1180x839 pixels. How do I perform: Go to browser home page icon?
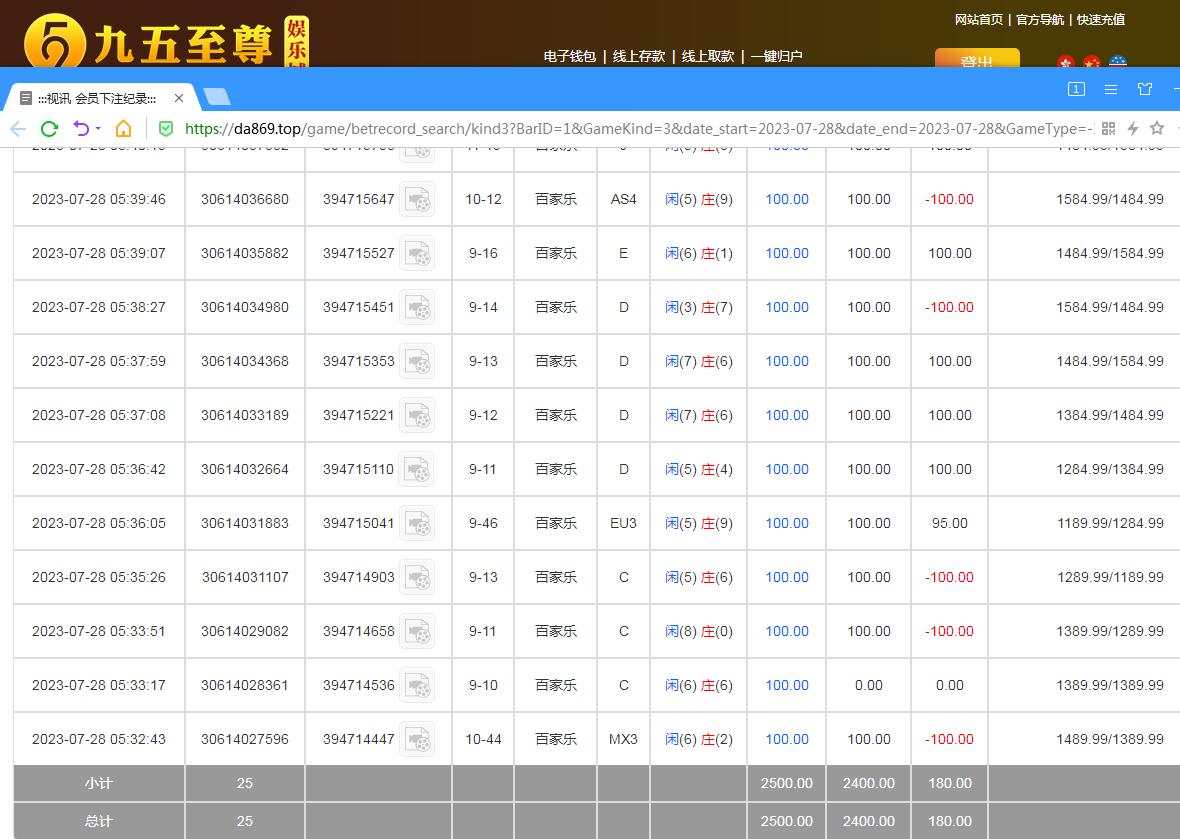click(x=123, y=129)
